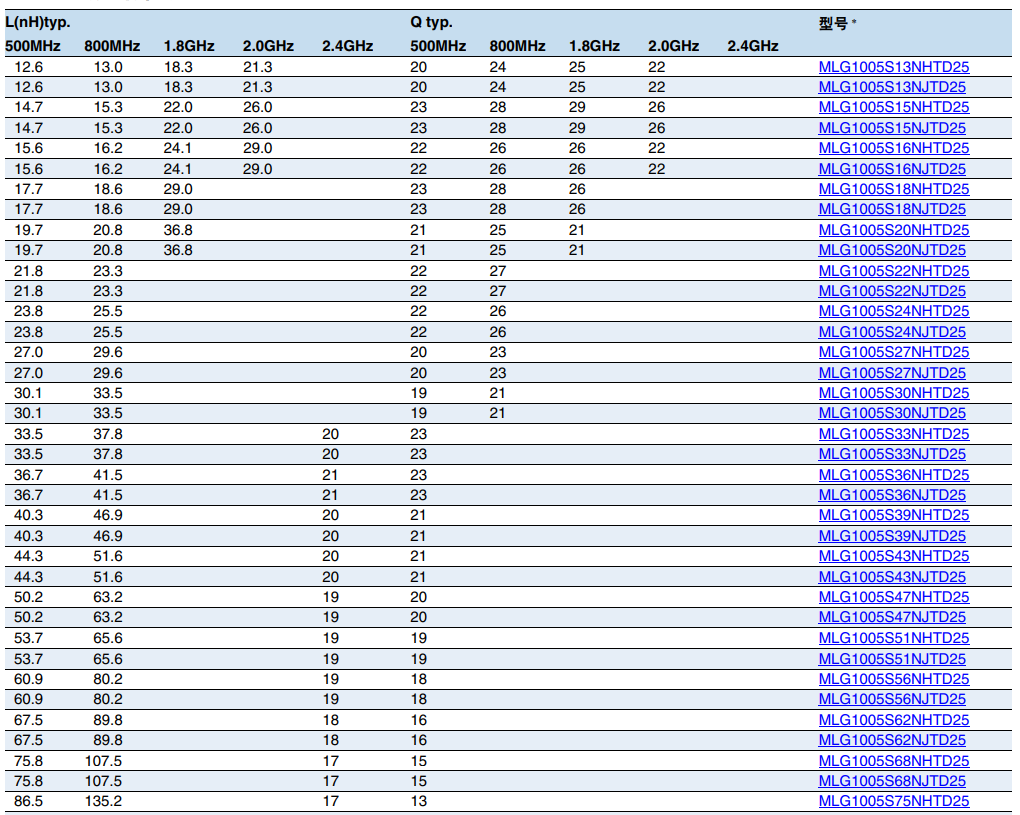The image size is (1020, 815).
Task: Open the MLG1005S22NJTD25 part link
Action: pyautogui.click(x=892, y=291)
